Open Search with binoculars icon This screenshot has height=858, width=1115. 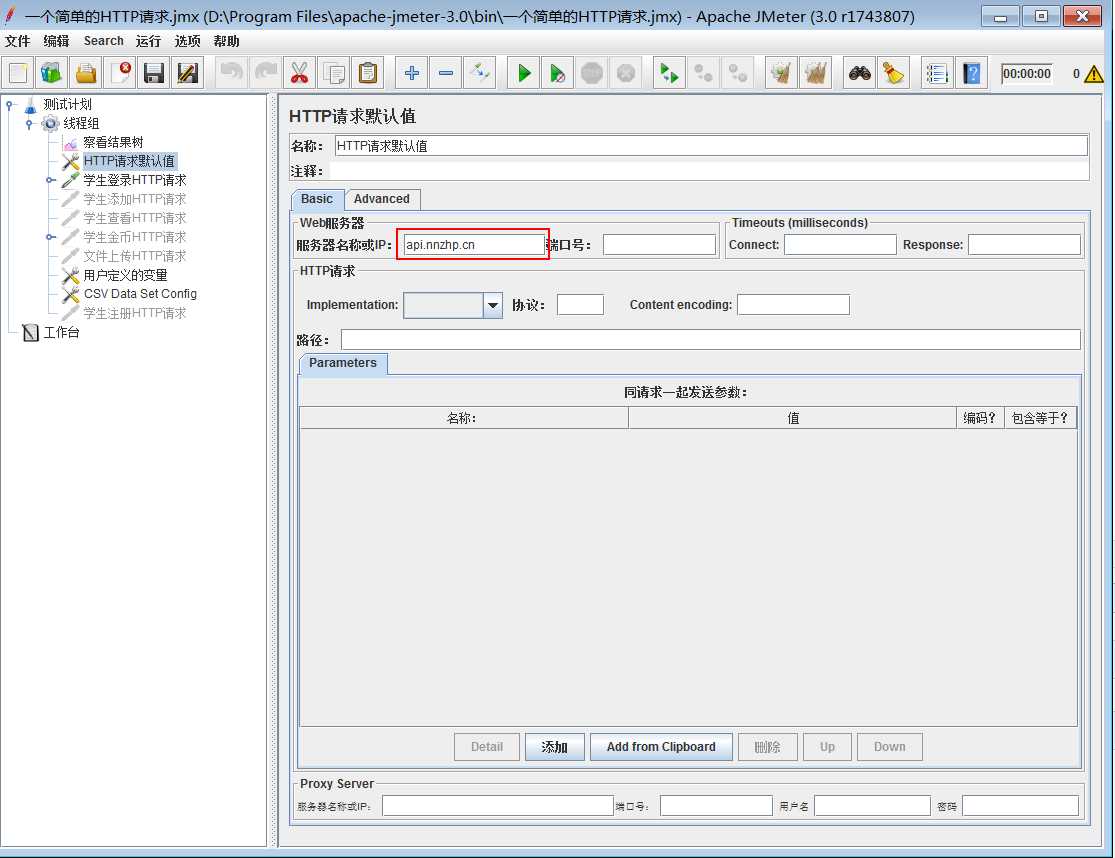860,73
